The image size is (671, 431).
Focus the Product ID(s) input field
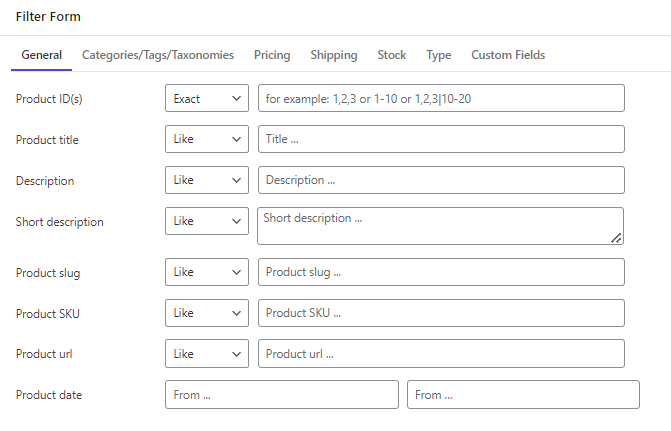point(441,98)
